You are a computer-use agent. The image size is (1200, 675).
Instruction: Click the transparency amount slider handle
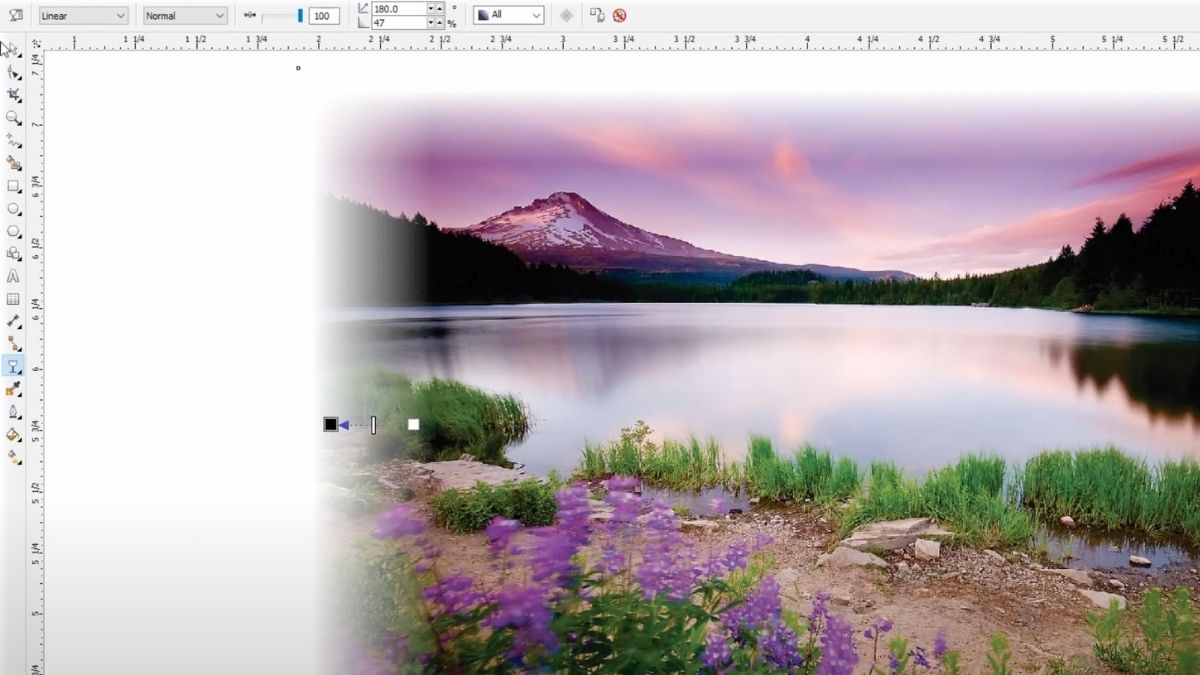pos(300,15)
